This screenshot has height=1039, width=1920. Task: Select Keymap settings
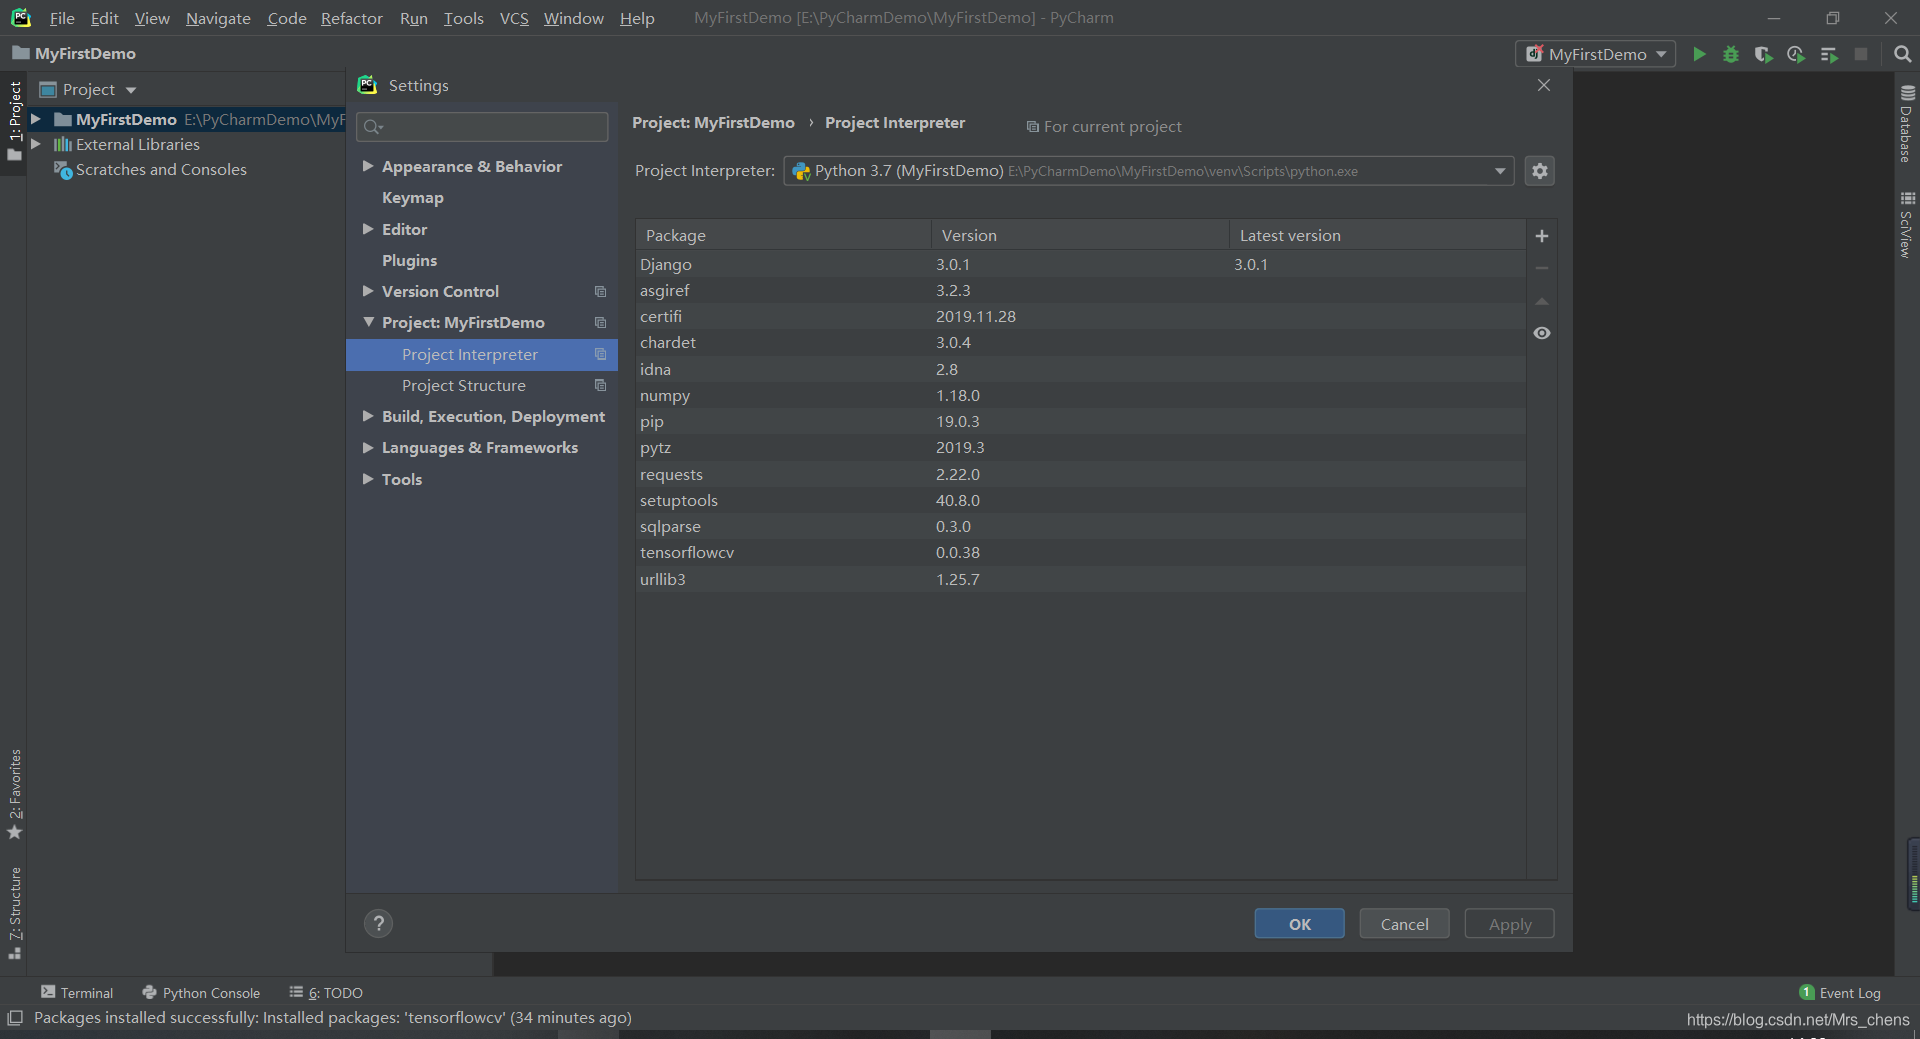pos(412,198)
